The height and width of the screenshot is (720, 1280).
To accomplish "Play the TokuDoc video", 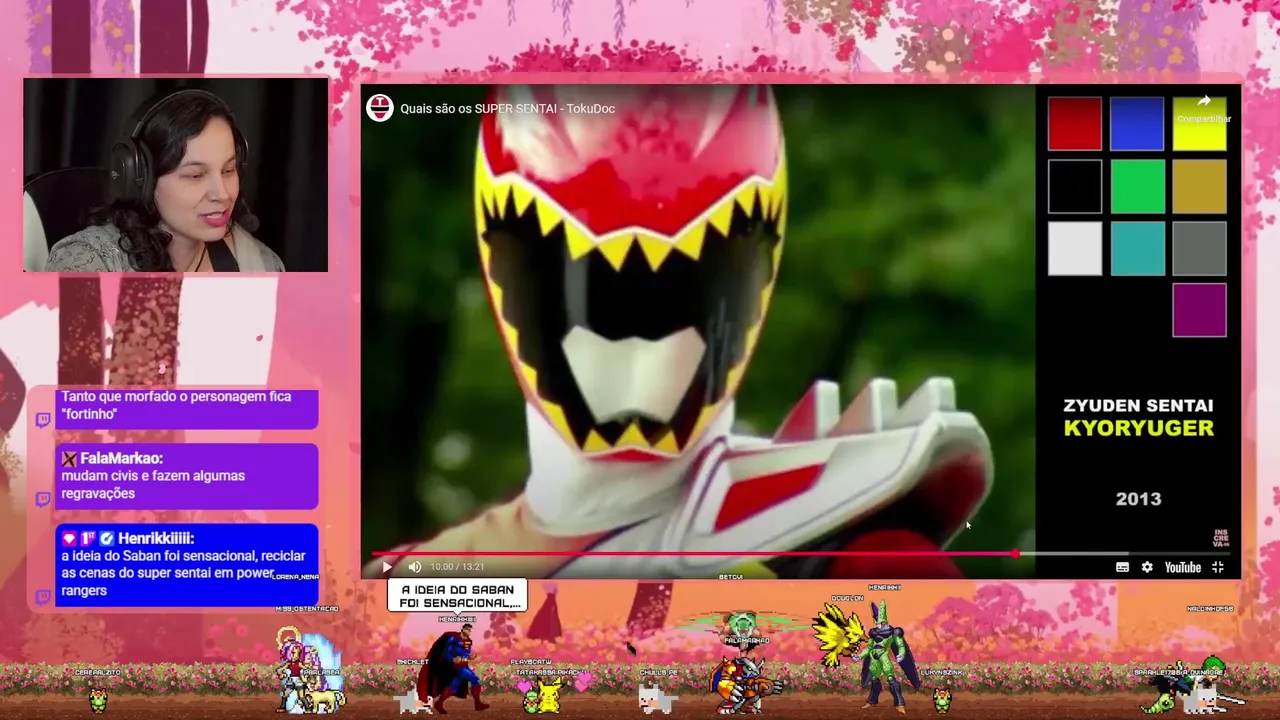I will [x=387, y=567].
